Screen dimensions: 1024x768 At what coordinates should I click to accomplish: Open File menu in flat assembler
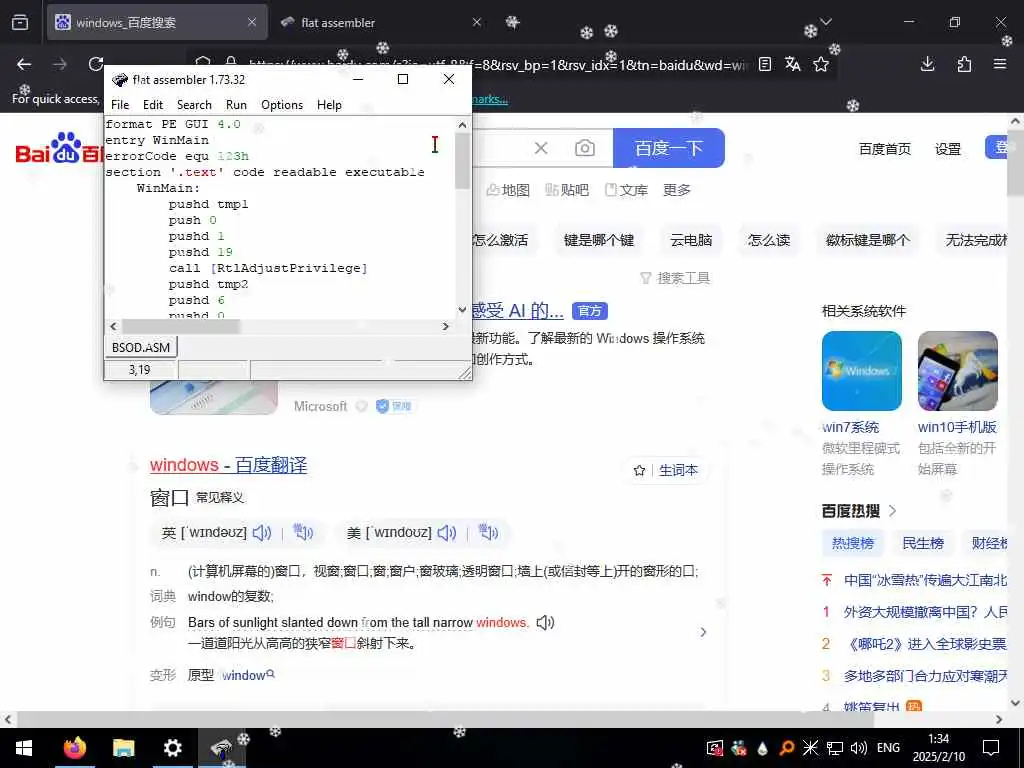(120, 104)
